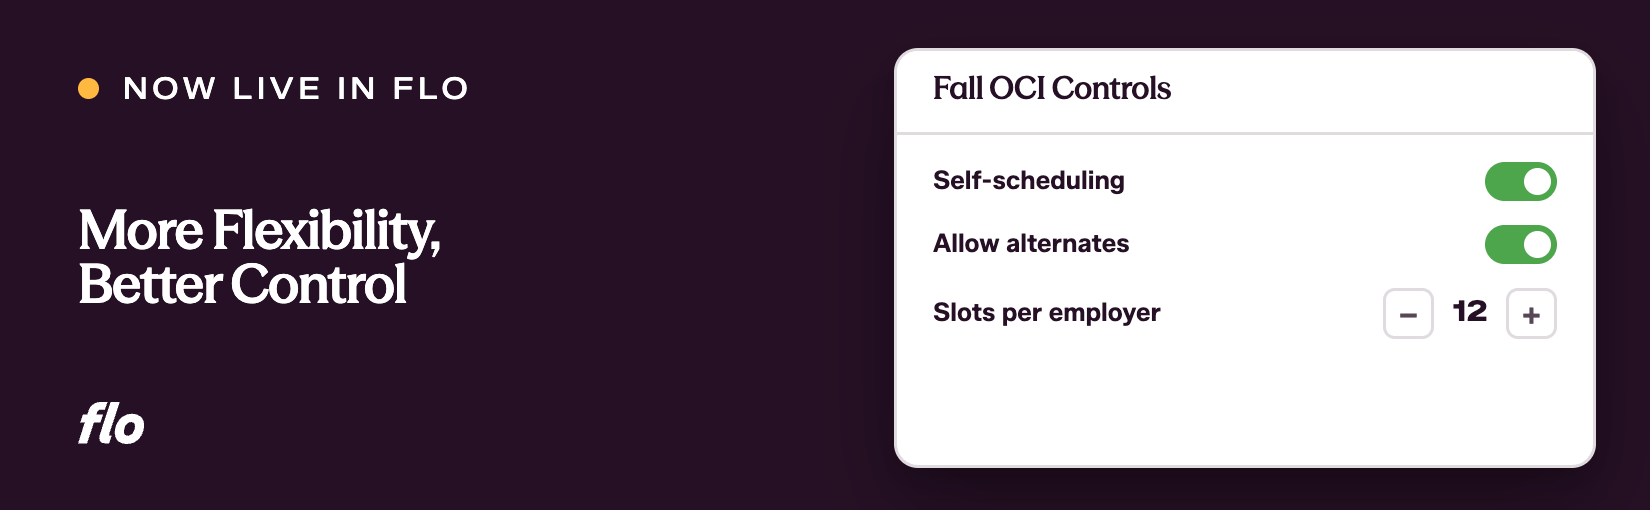The height and width of the screenshot is (510, 1650).
Task: Click the minus icon in stepper
Action: point(1408,316)
